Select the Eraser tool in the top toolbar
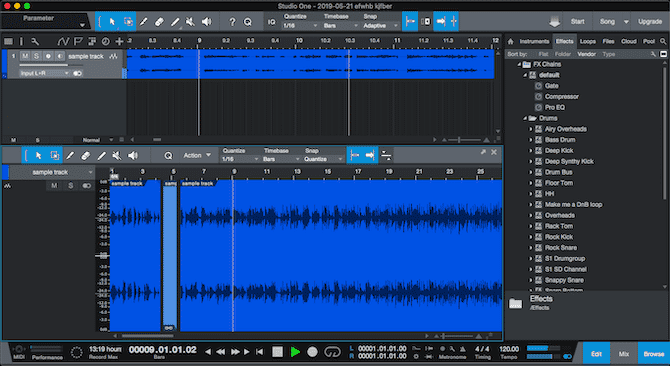 [x=159, y=22]
